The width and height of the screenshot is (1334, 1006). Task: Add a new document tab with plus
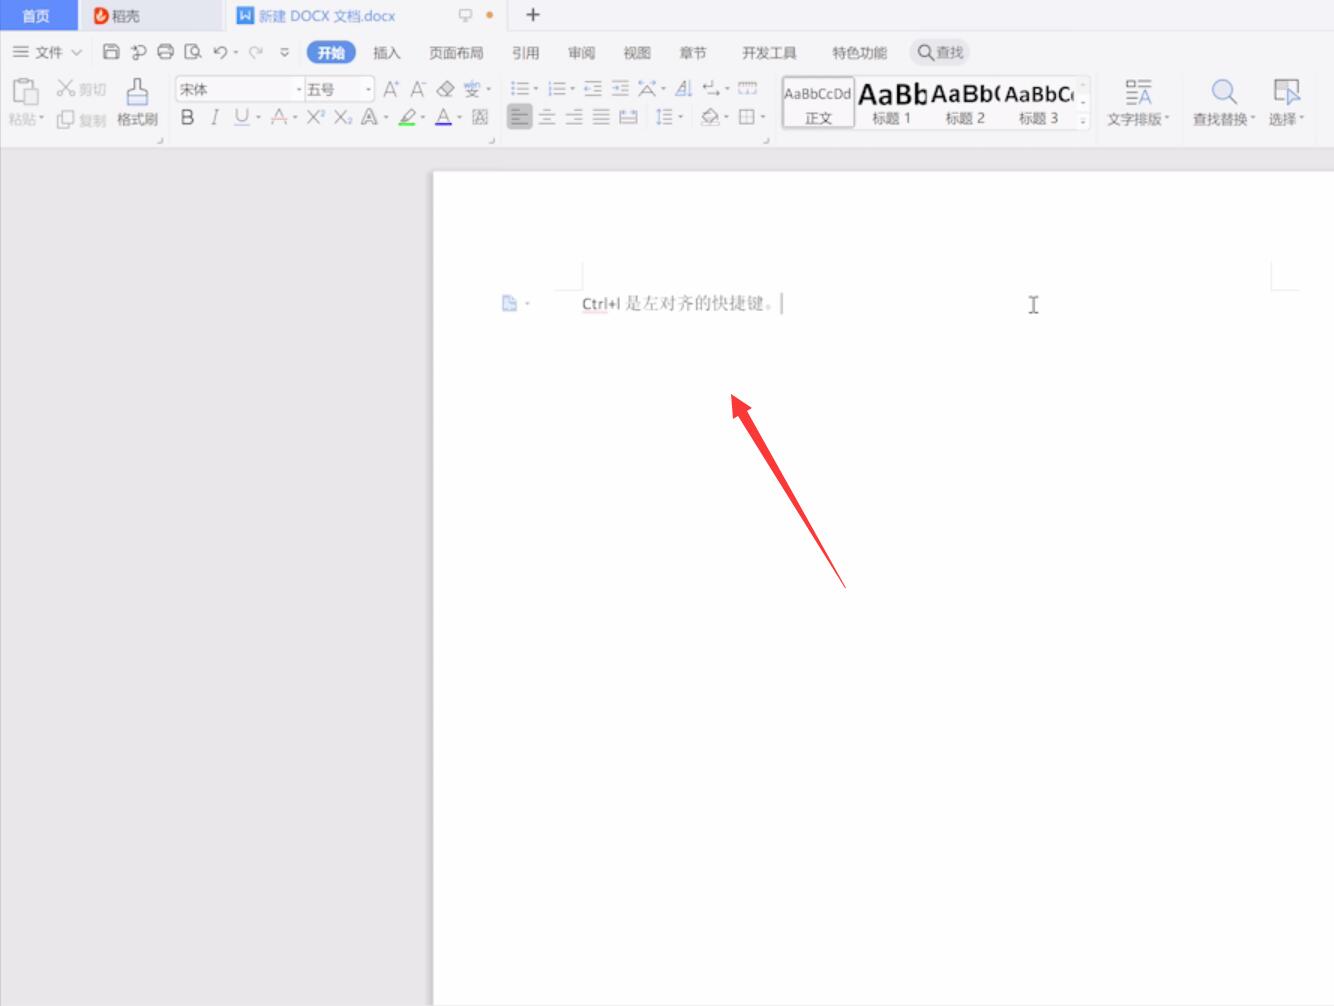533,15
